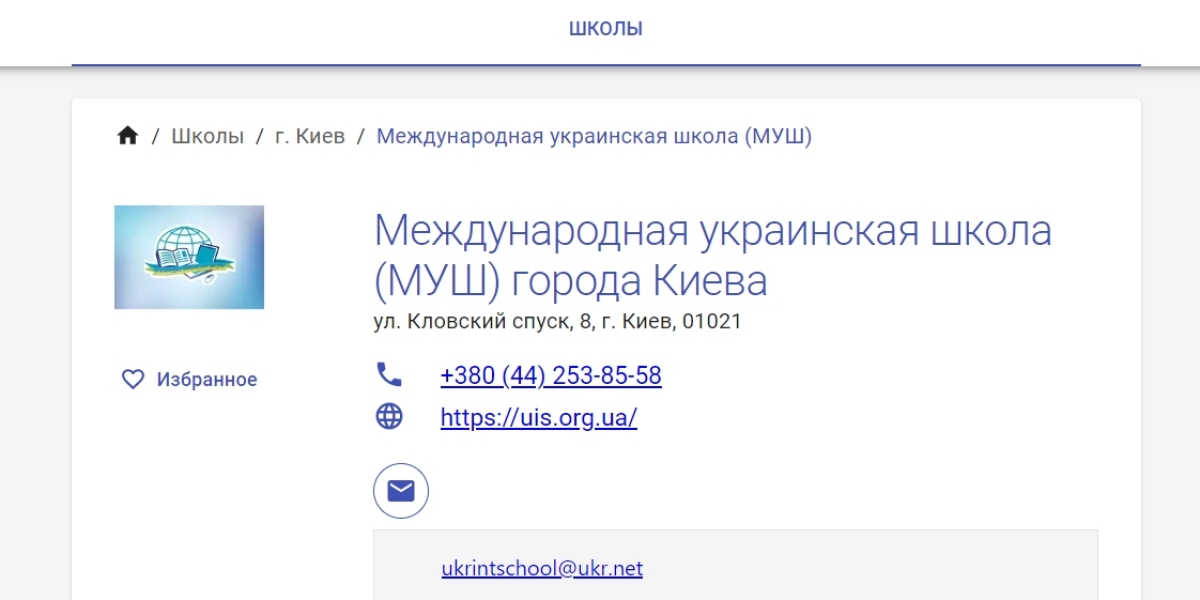Open the school logo thumbnail image
Viewport: 1200px width, 600px height.
189,257
